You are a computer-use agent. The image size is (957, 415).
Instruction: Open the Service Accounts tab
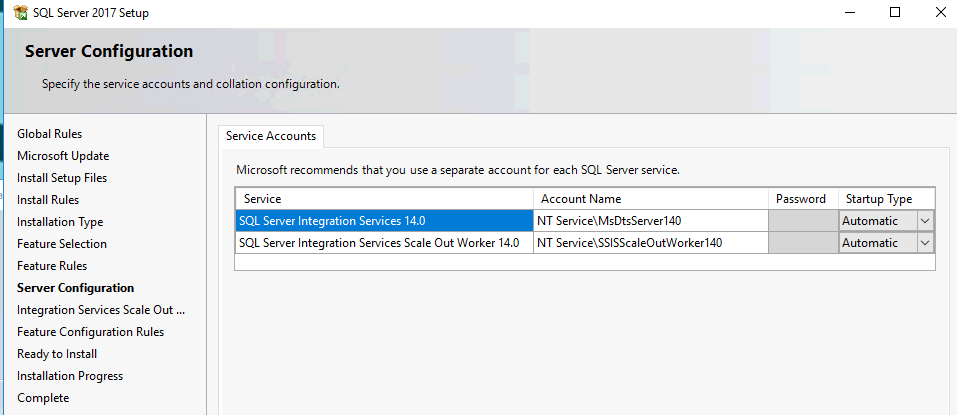[x=271, y=136]
